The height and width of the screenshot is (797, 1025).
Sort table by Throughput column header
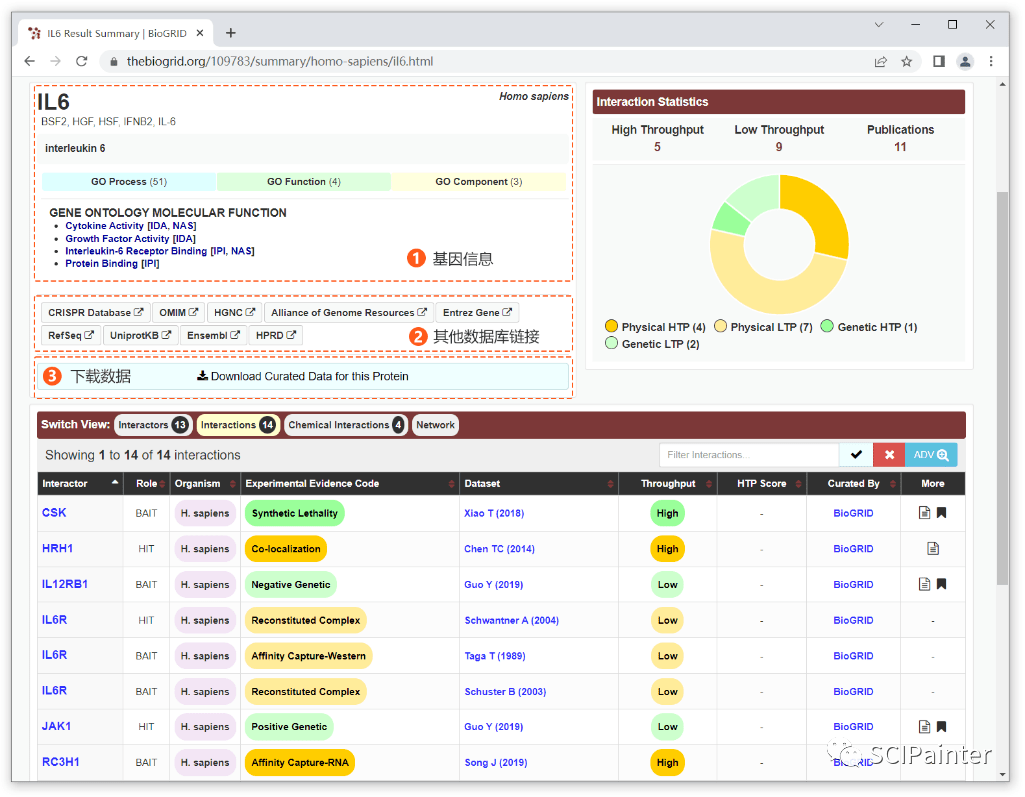pos(667,484)
